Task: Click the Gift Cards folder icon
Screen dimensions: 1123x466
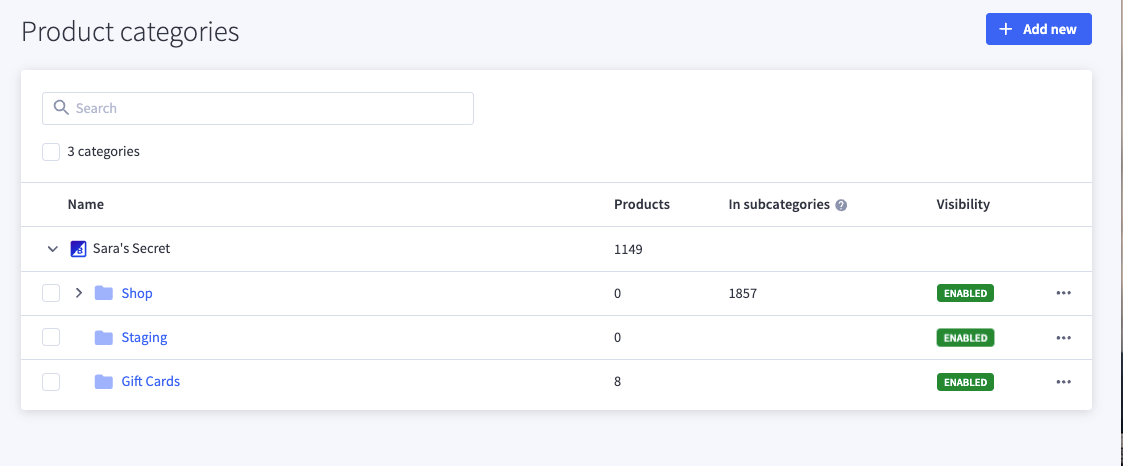Action: (x=104, y=382)
